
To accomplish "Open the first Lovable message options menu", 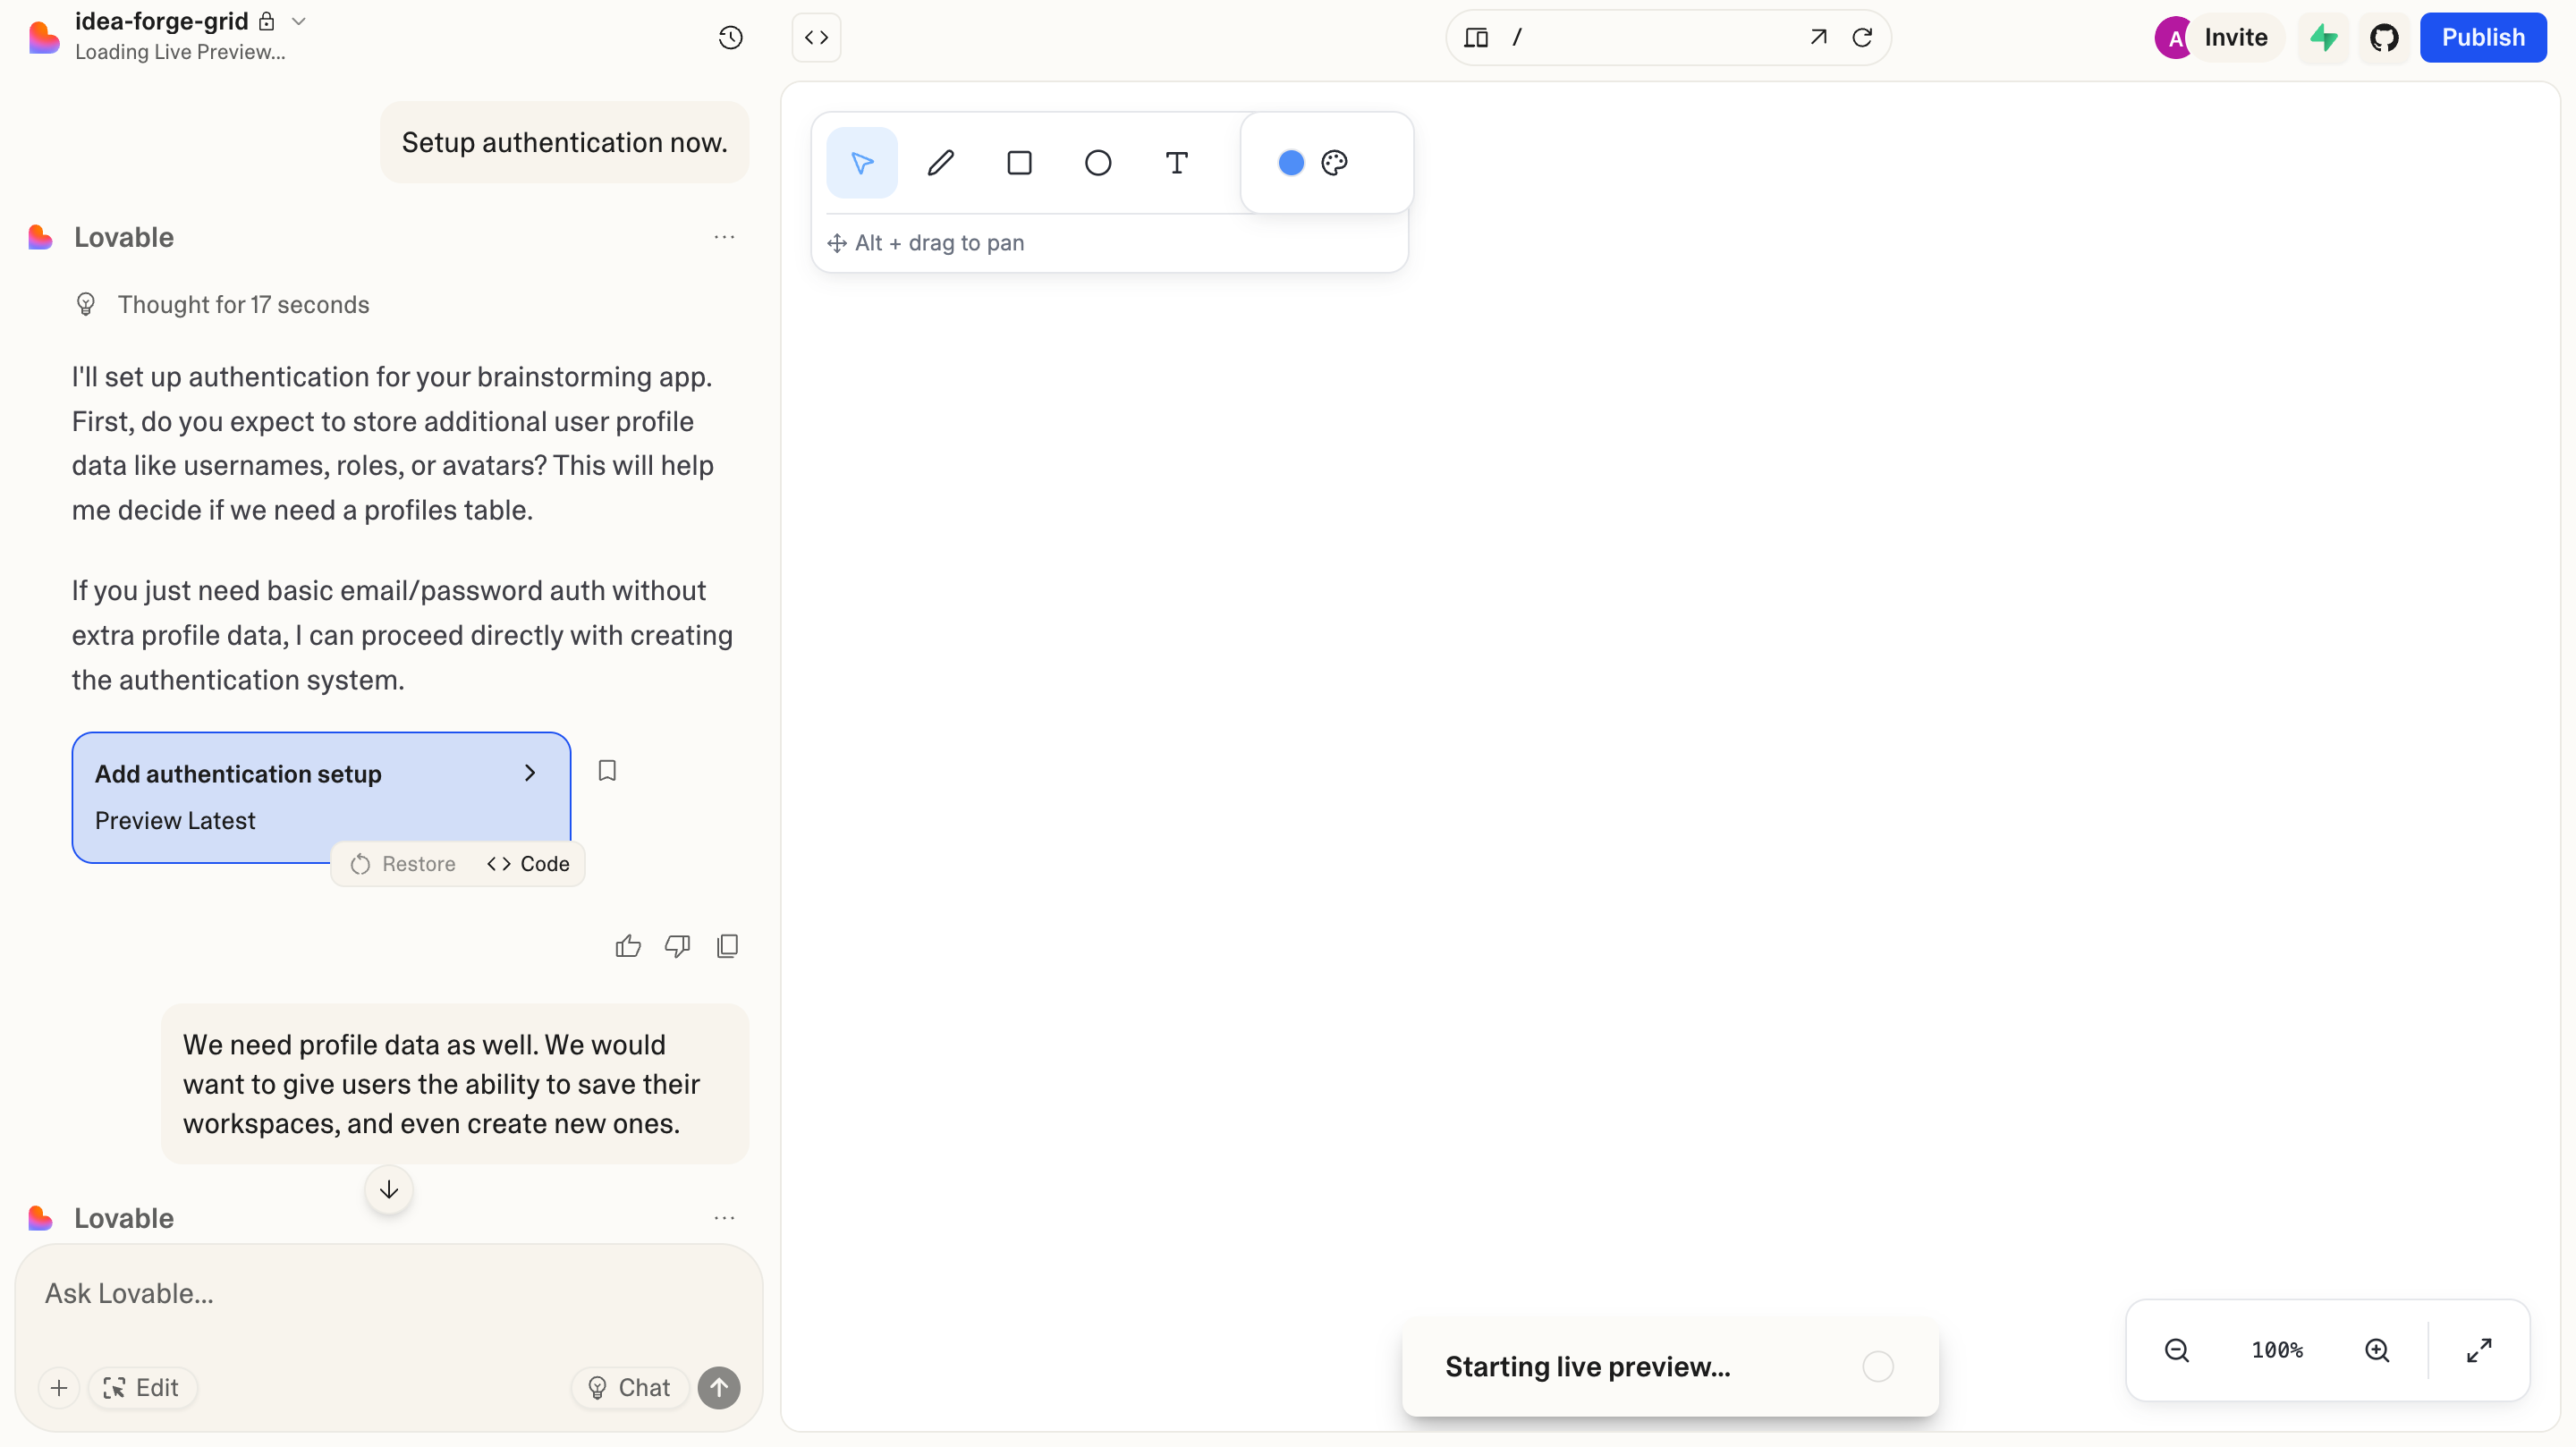I will tap(724, 237).
